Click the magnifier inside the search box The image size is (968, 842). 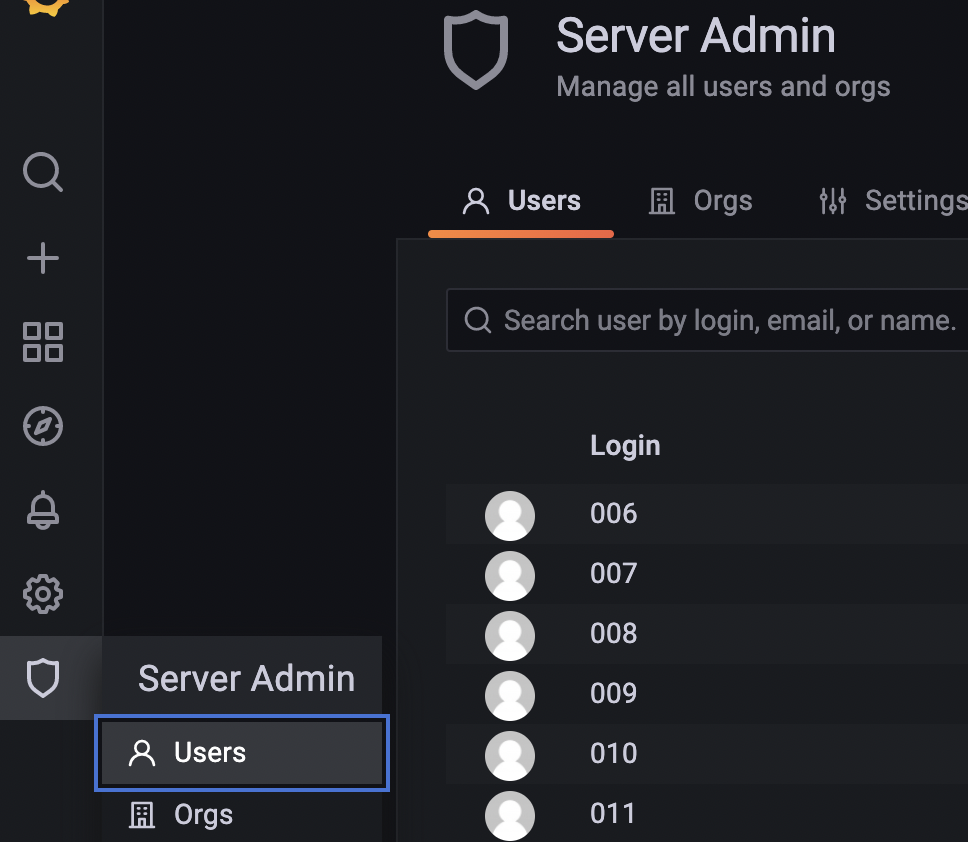click(477, 320)
